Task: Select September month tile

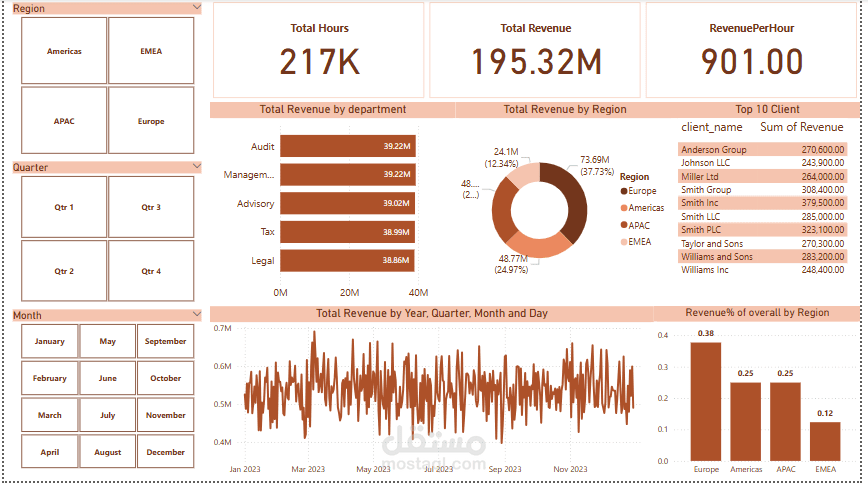Action: click(x=166, y=341)
